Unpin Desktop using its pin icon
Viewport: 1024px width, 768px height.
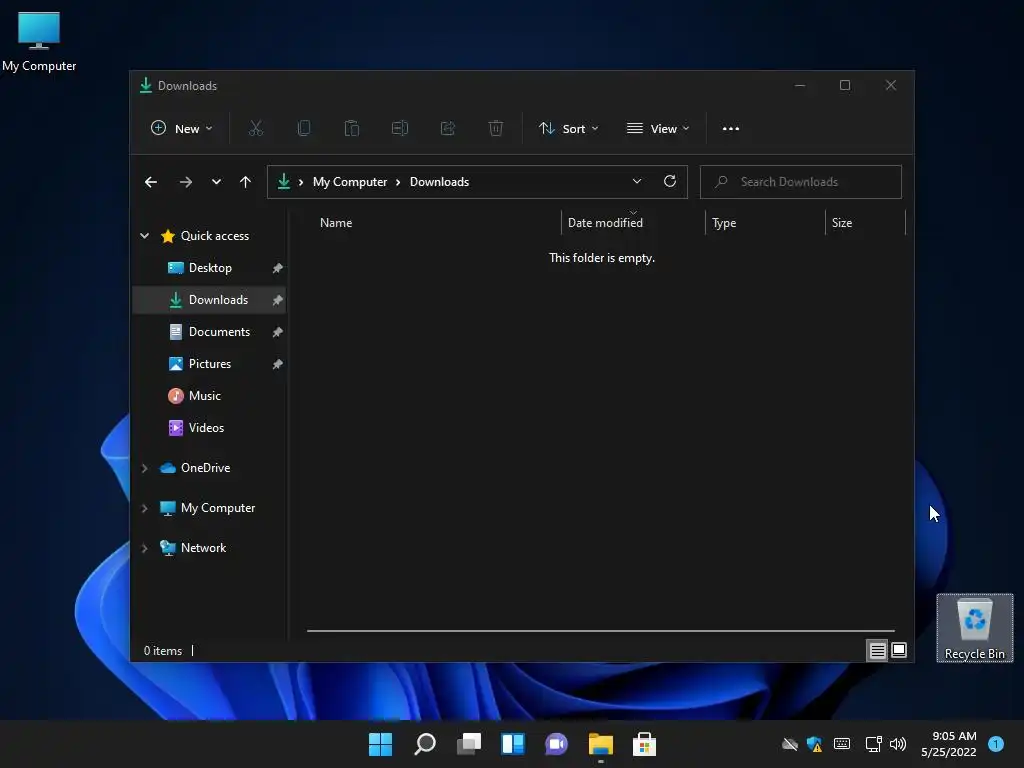click(x=278, y=268)
